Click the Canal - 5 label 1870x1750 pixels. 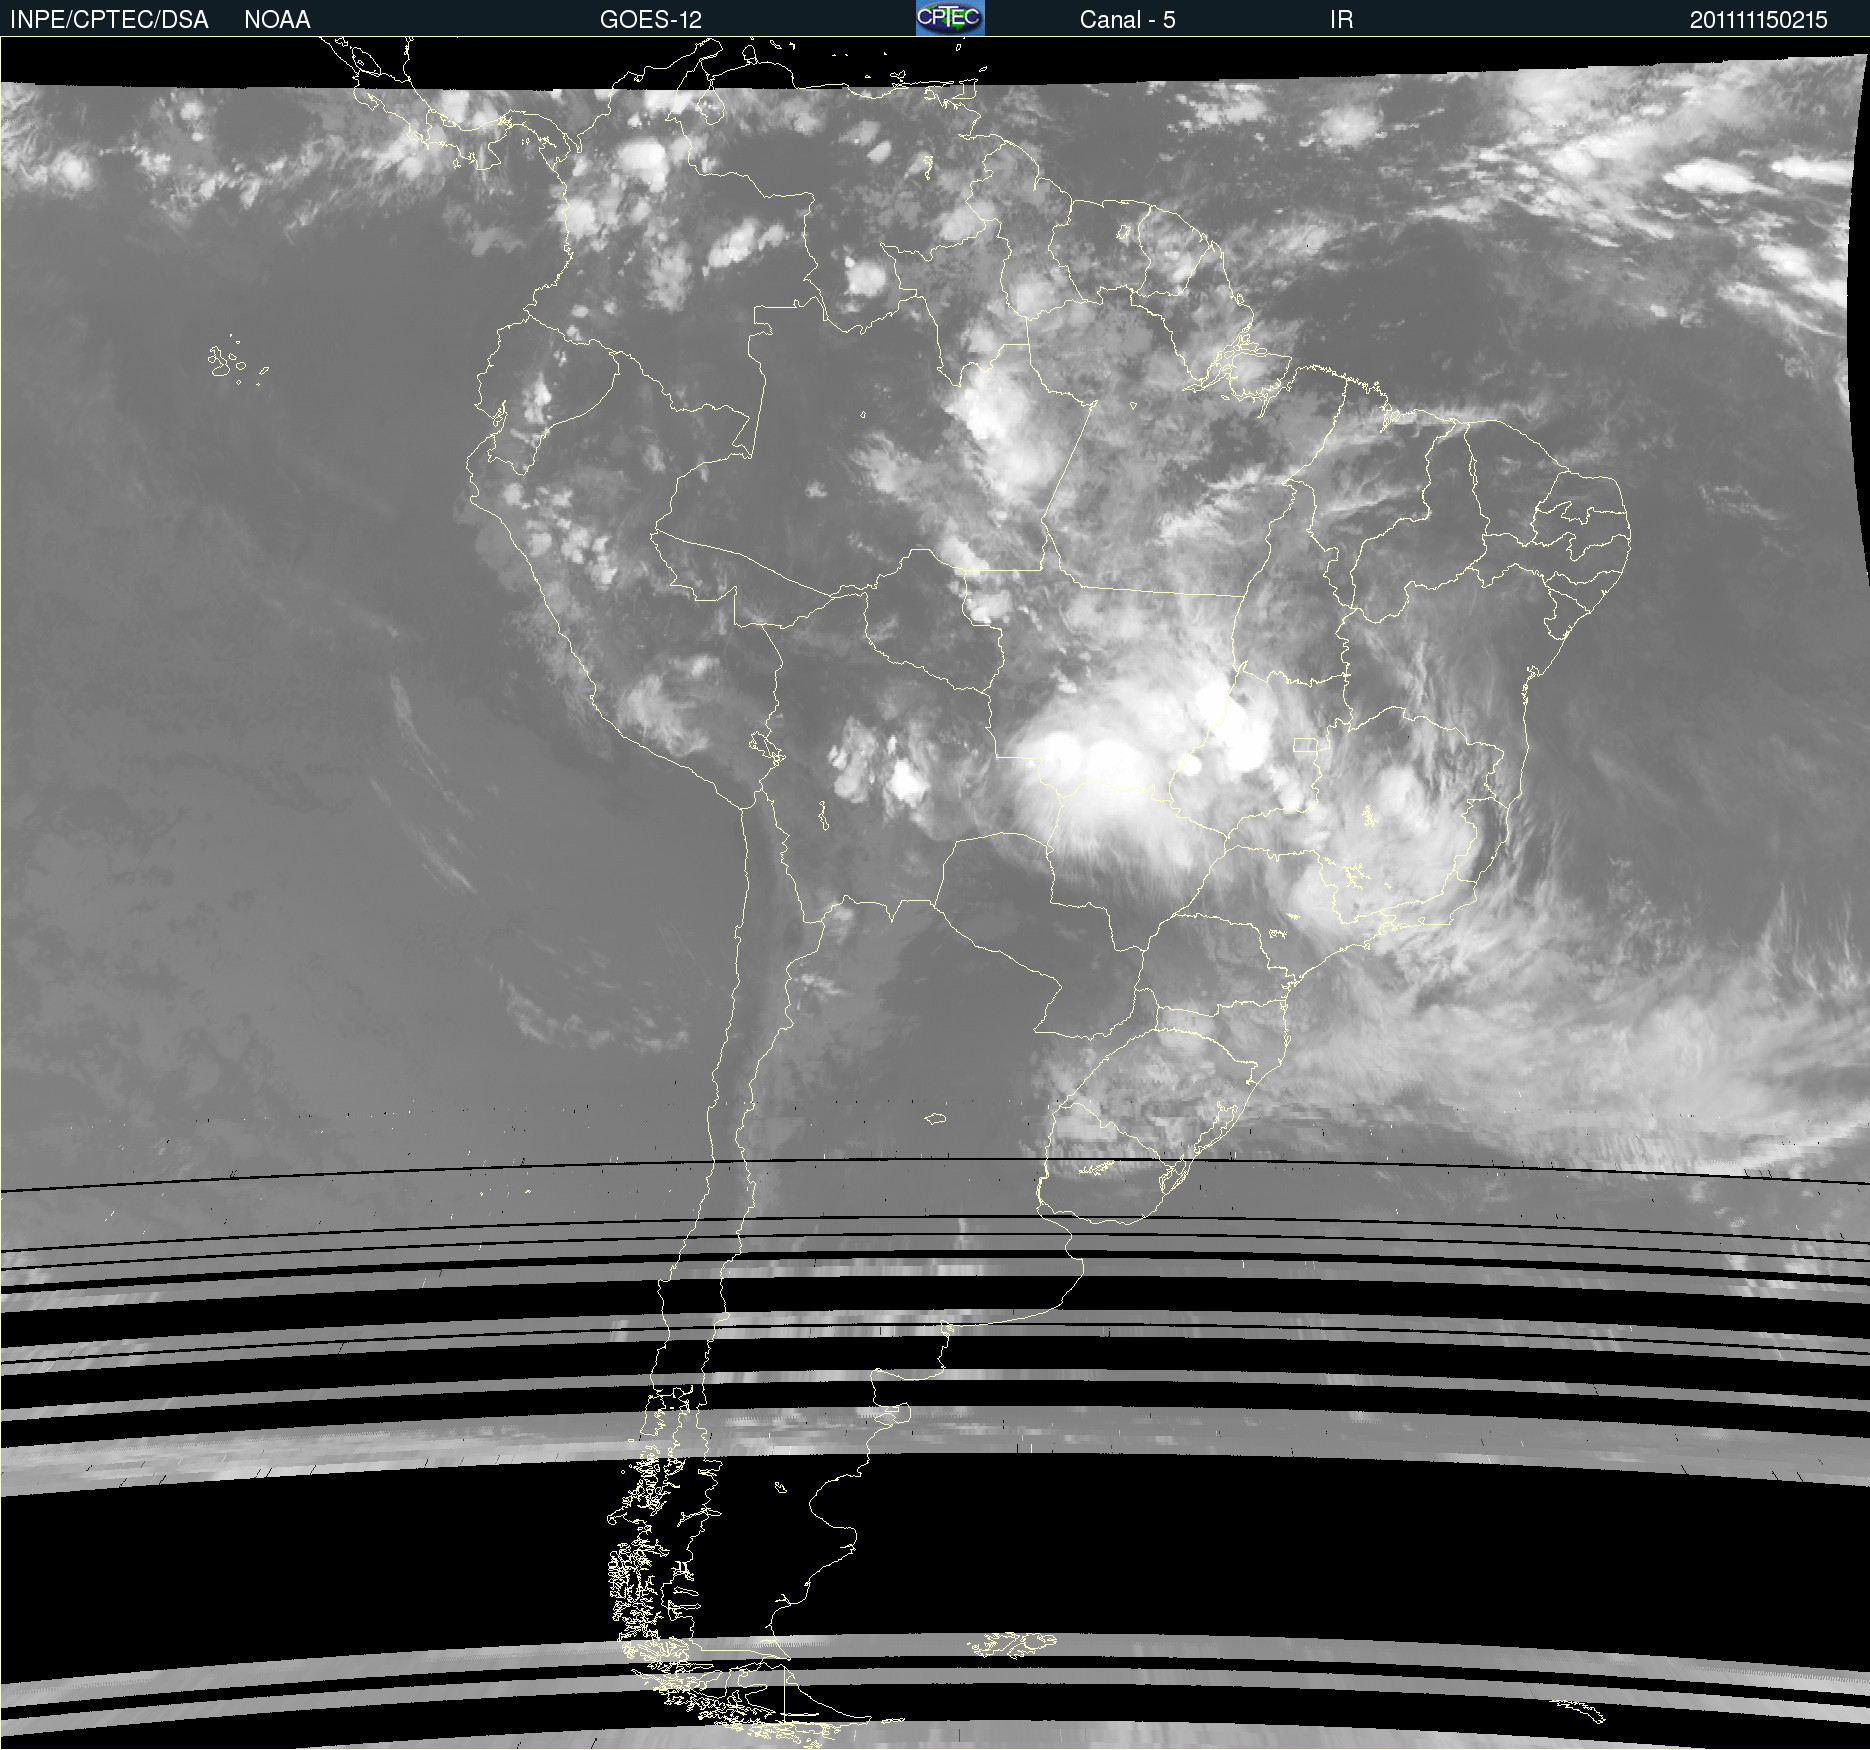(1127, 20)
